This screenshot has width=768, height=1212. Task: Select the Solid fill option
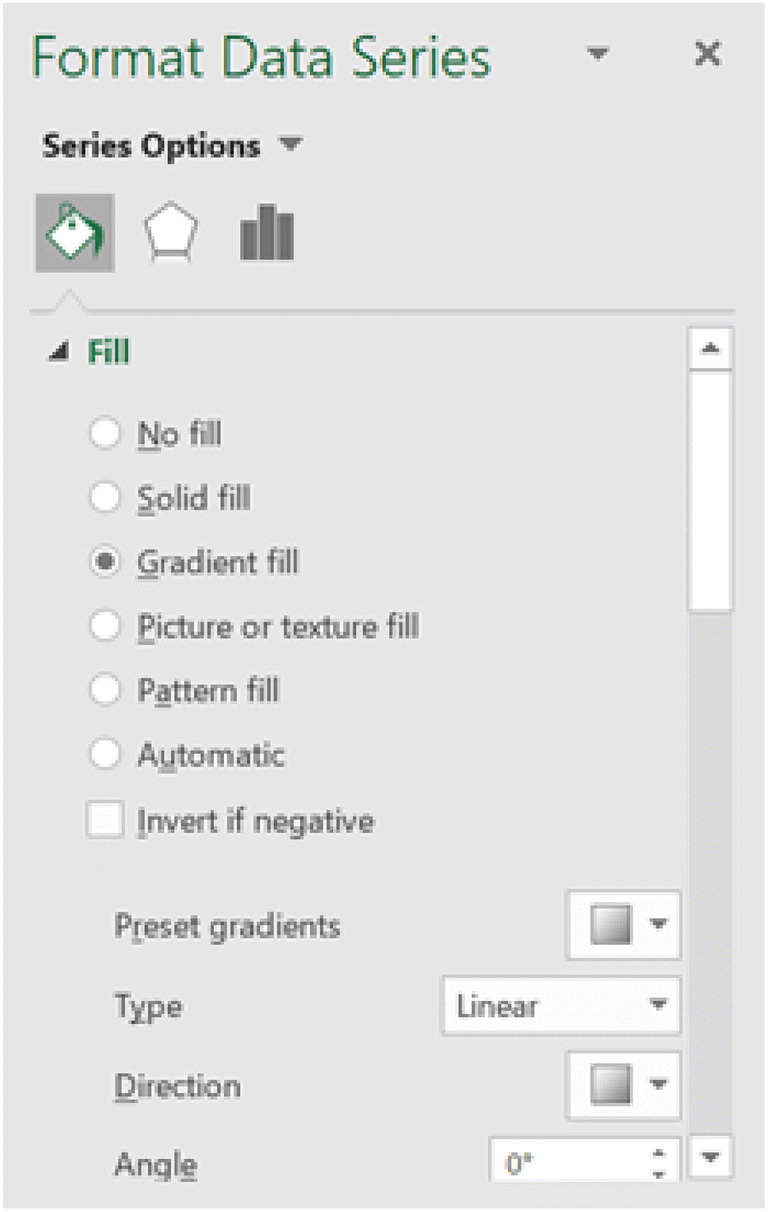click(x=105, y=498)
